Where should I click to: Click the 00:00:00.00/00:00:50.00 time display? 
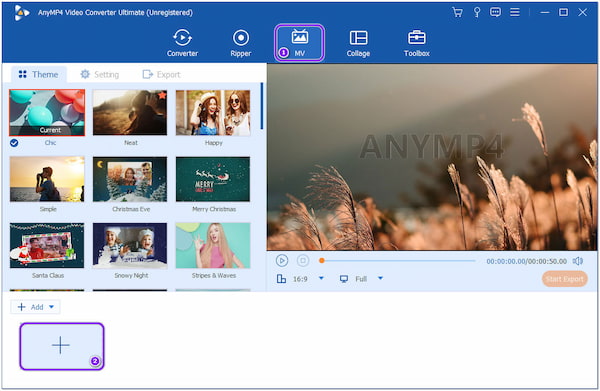coord(527,261)
